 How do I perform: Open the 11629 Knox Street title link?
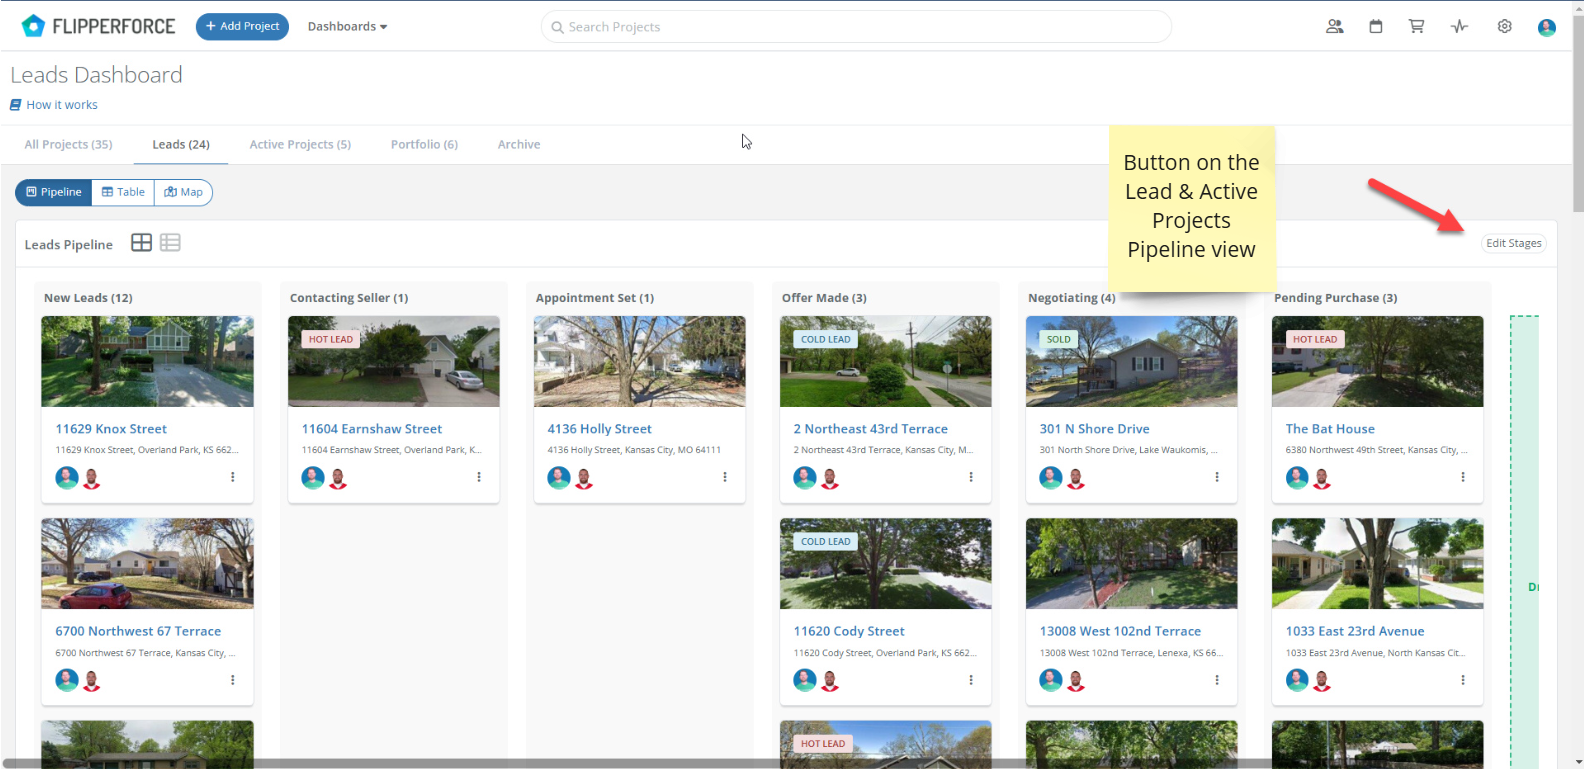111,429
